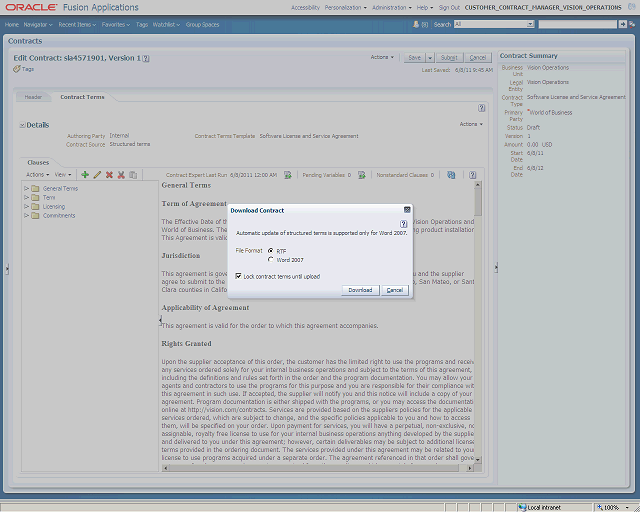
Task: Click the Home link
Action: pos(12,24)
